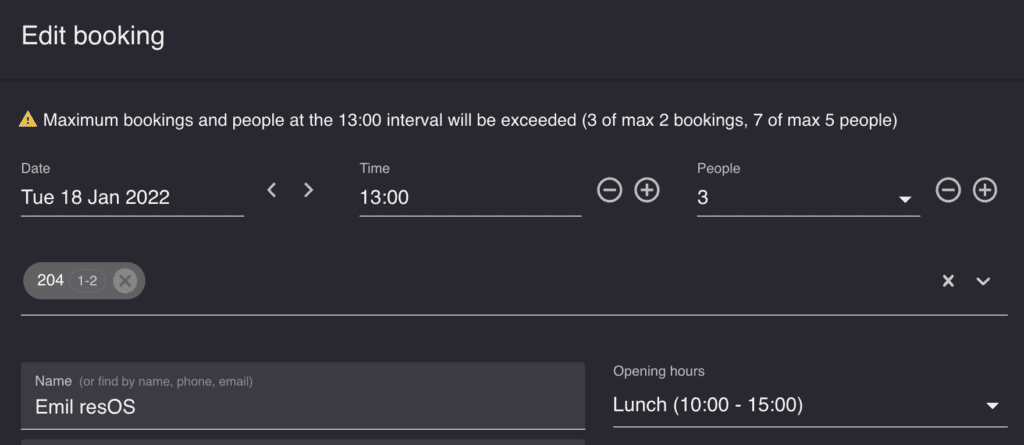Click the Name field containing Emil resOS
Viewport: 1024px width, 445px height.
click(303, 396)
